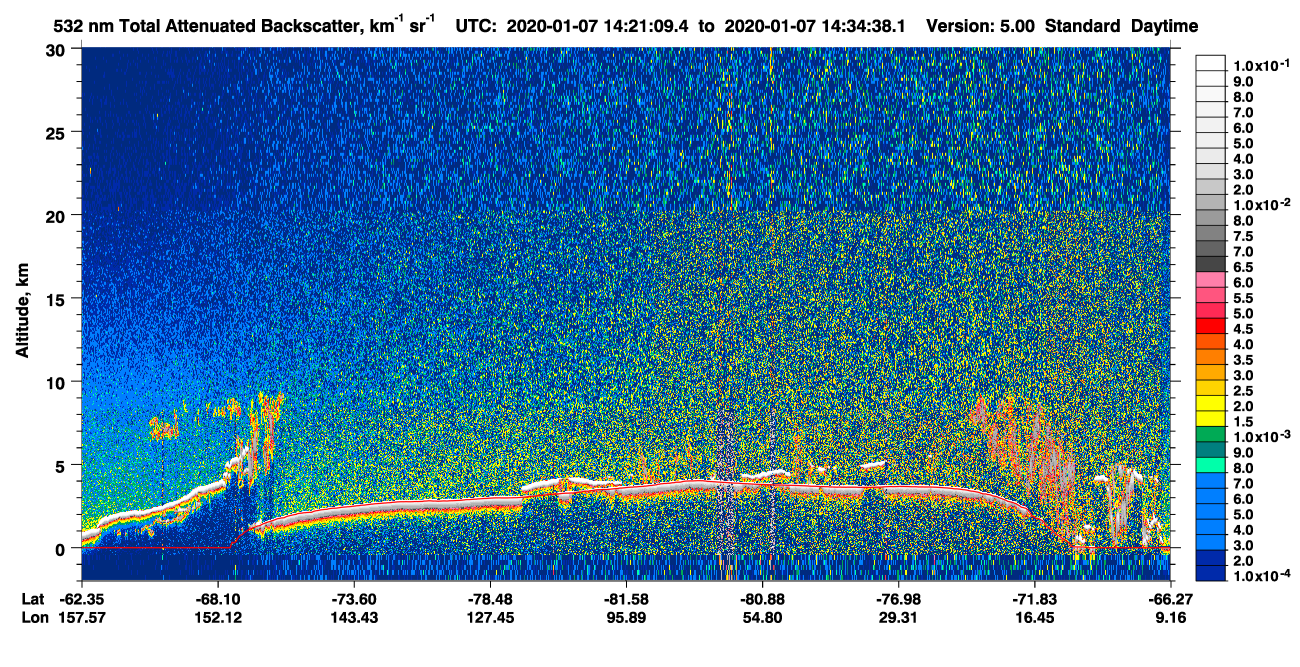Viewport: 1300px width, 667px height.
Task: Click latitude value '-78.48'
Action: [490, 598]
